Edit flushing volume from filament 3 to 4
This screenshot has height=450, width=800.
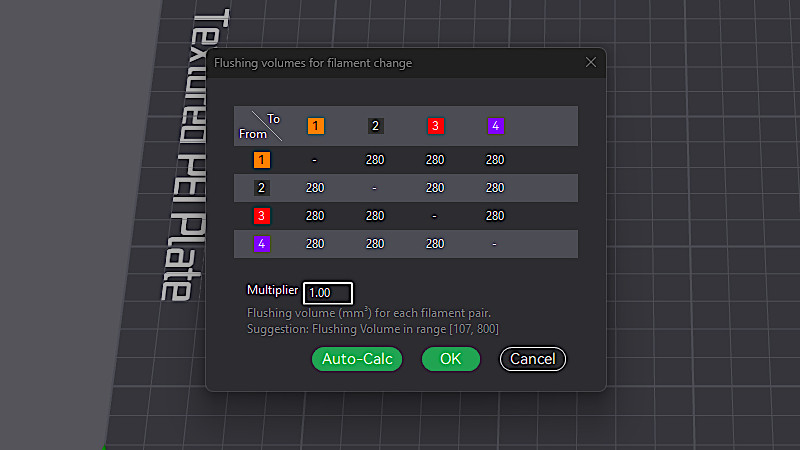495,216
